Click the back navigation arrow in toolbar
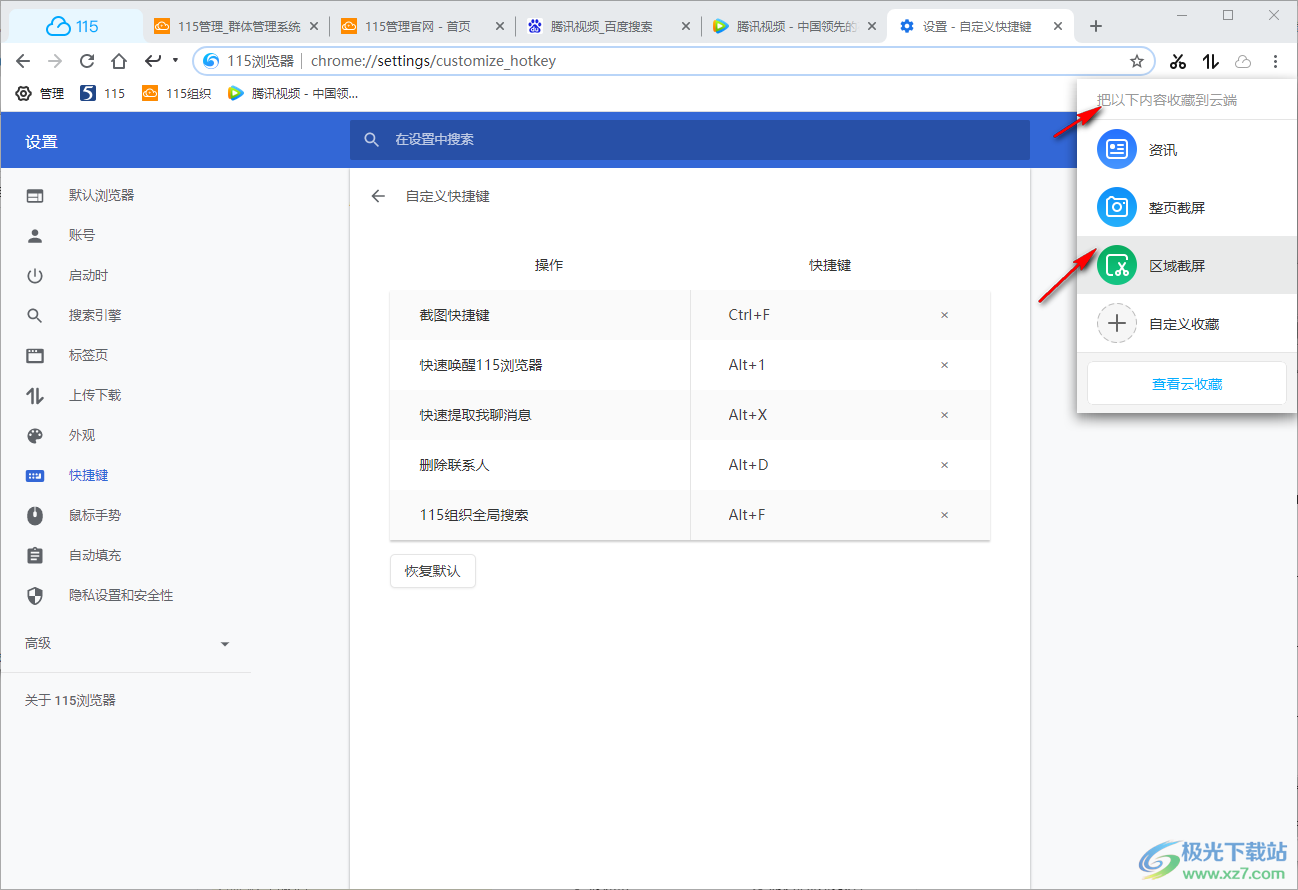 (23, 61)
